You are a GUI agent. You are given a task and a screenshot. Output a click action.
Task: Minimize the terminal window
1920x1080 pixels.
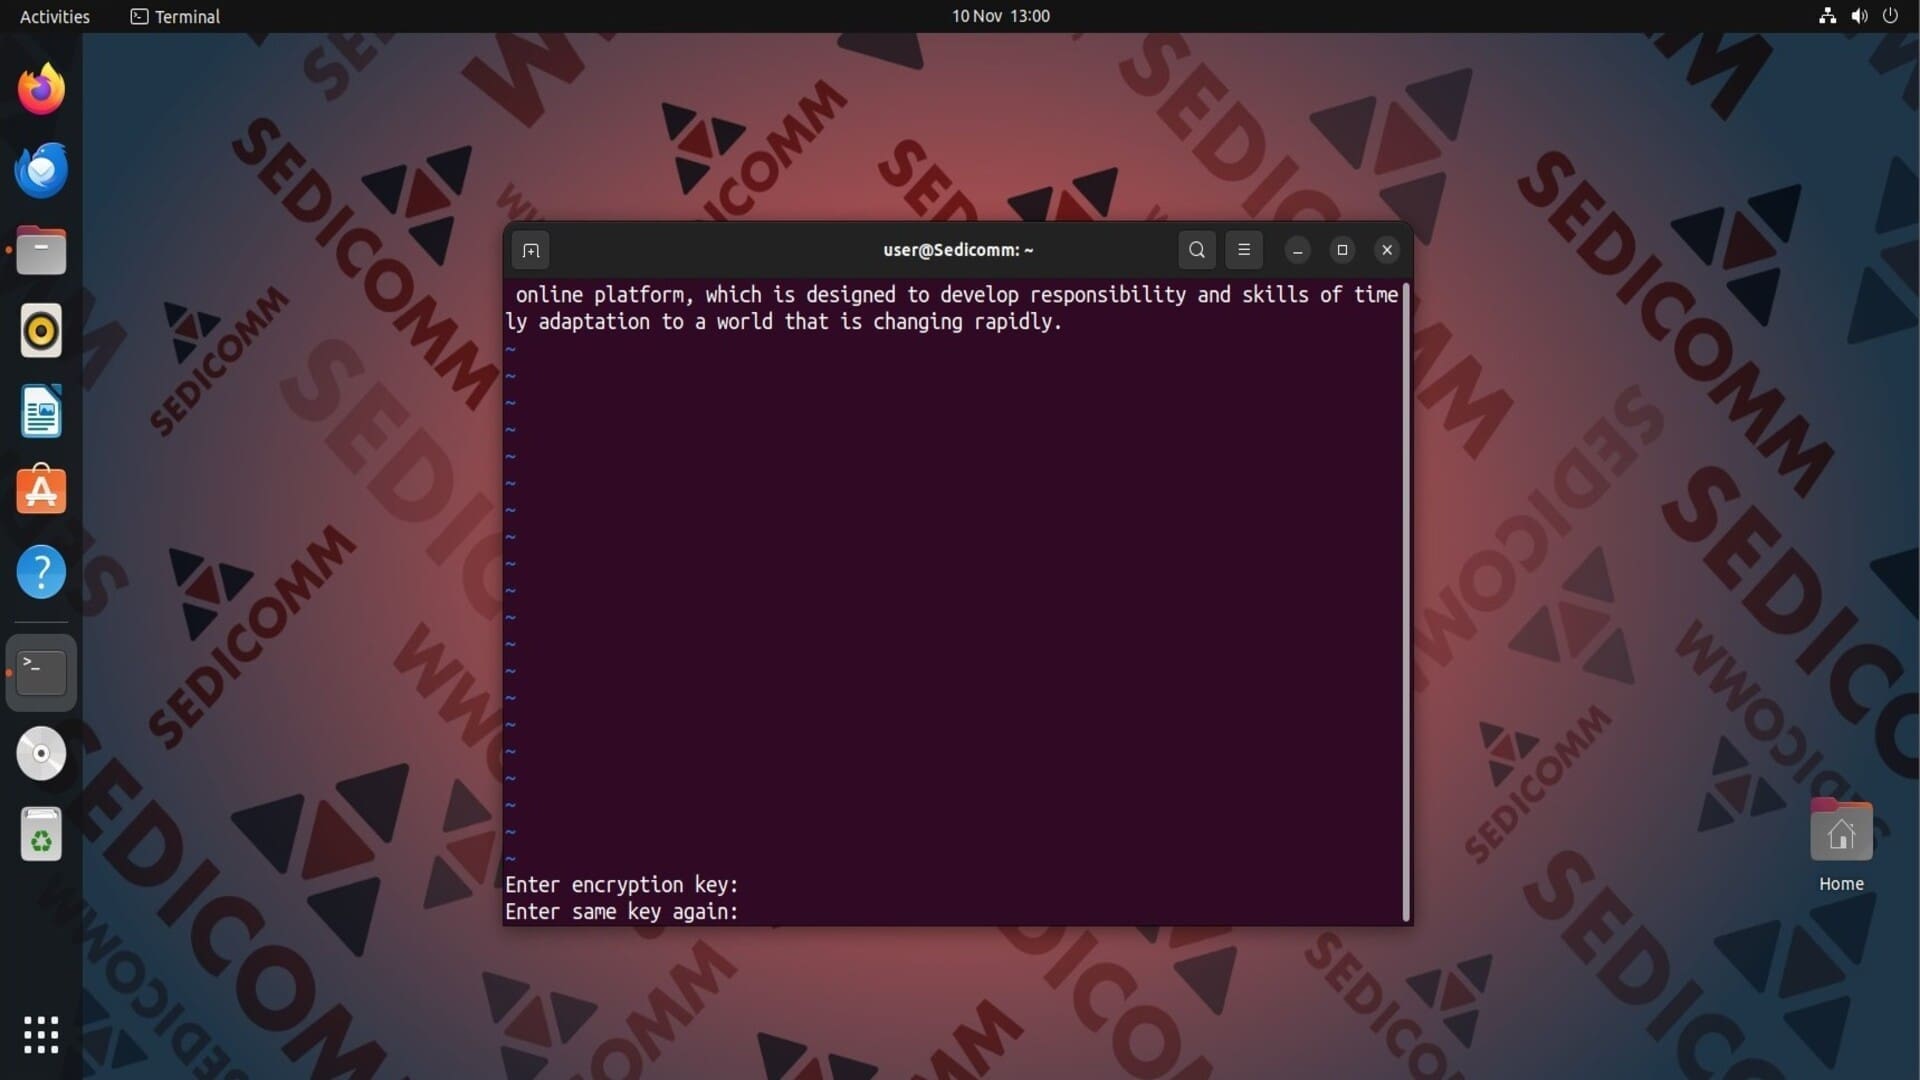coord(1298,250)
